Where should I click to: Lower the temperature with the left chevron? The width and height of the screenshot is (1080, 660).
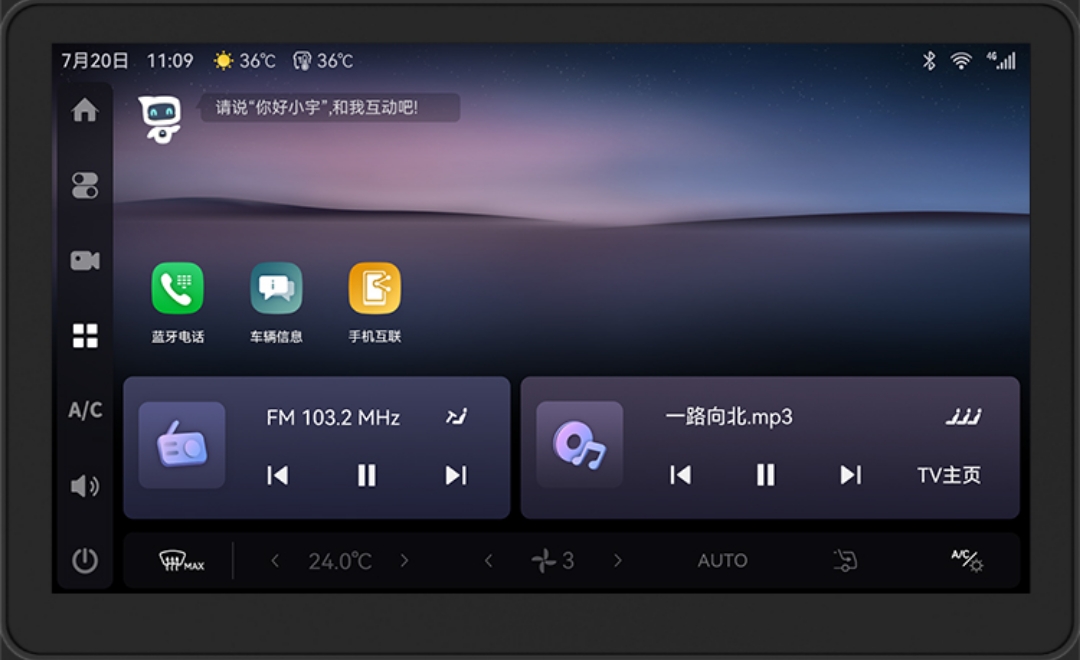[276, 560]
